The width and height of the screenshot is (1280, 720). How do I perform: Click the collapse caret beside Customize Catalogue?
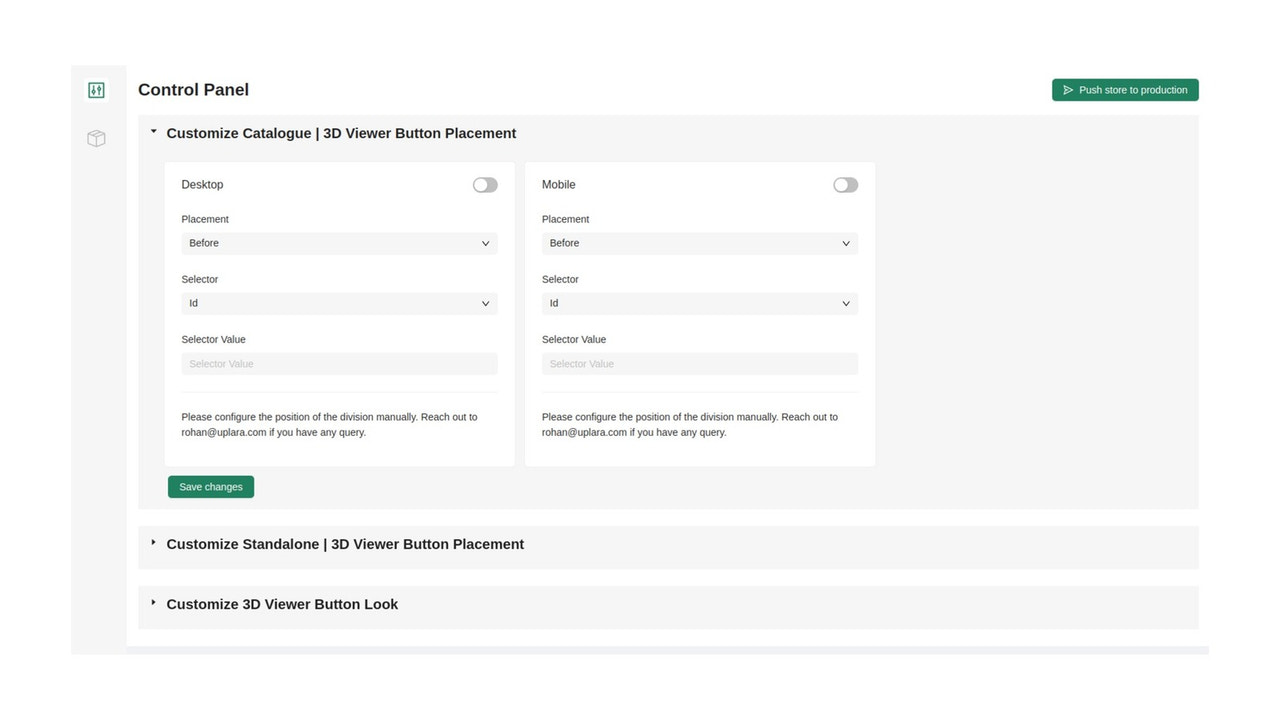click(x=153, y=131)
